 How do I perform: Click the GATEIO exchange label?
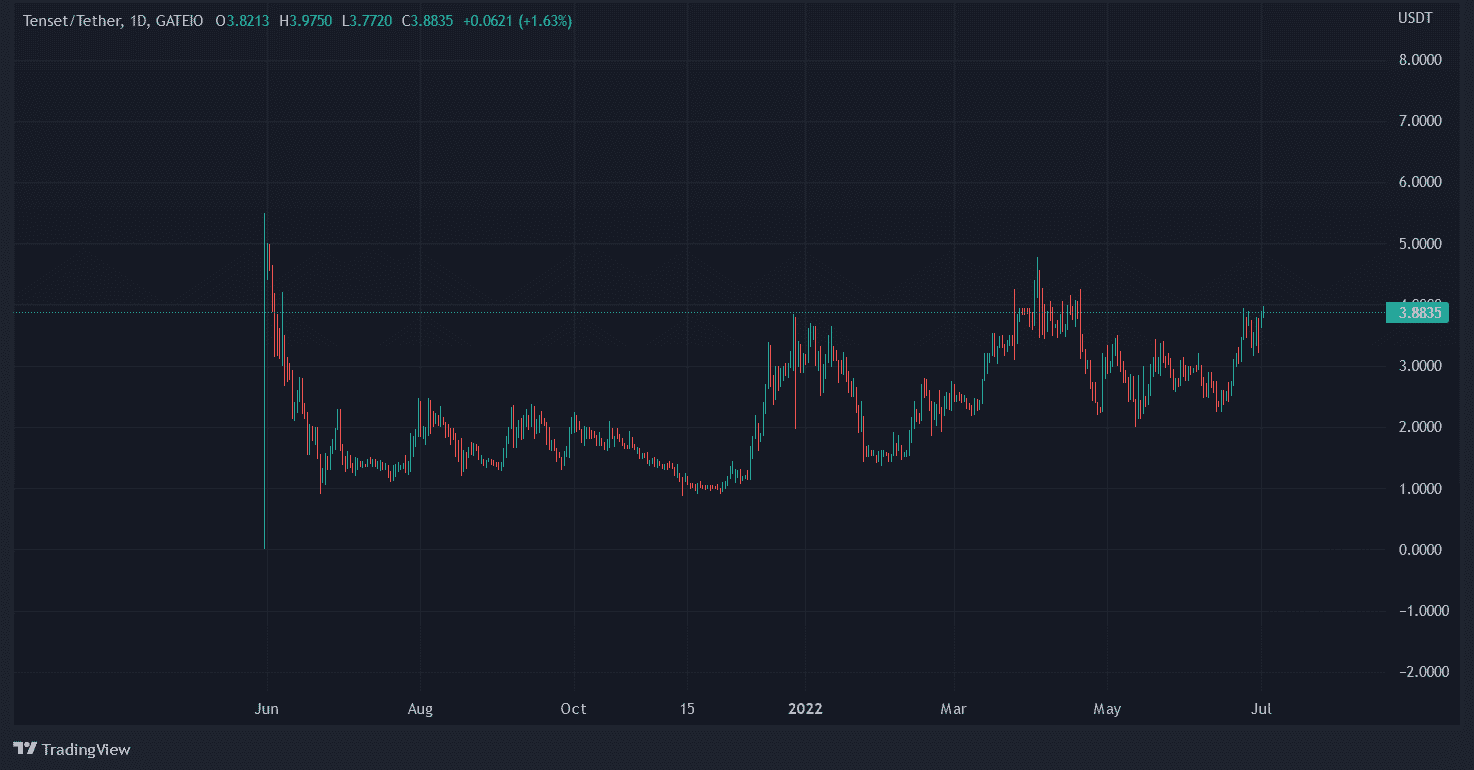click(179, 21)
